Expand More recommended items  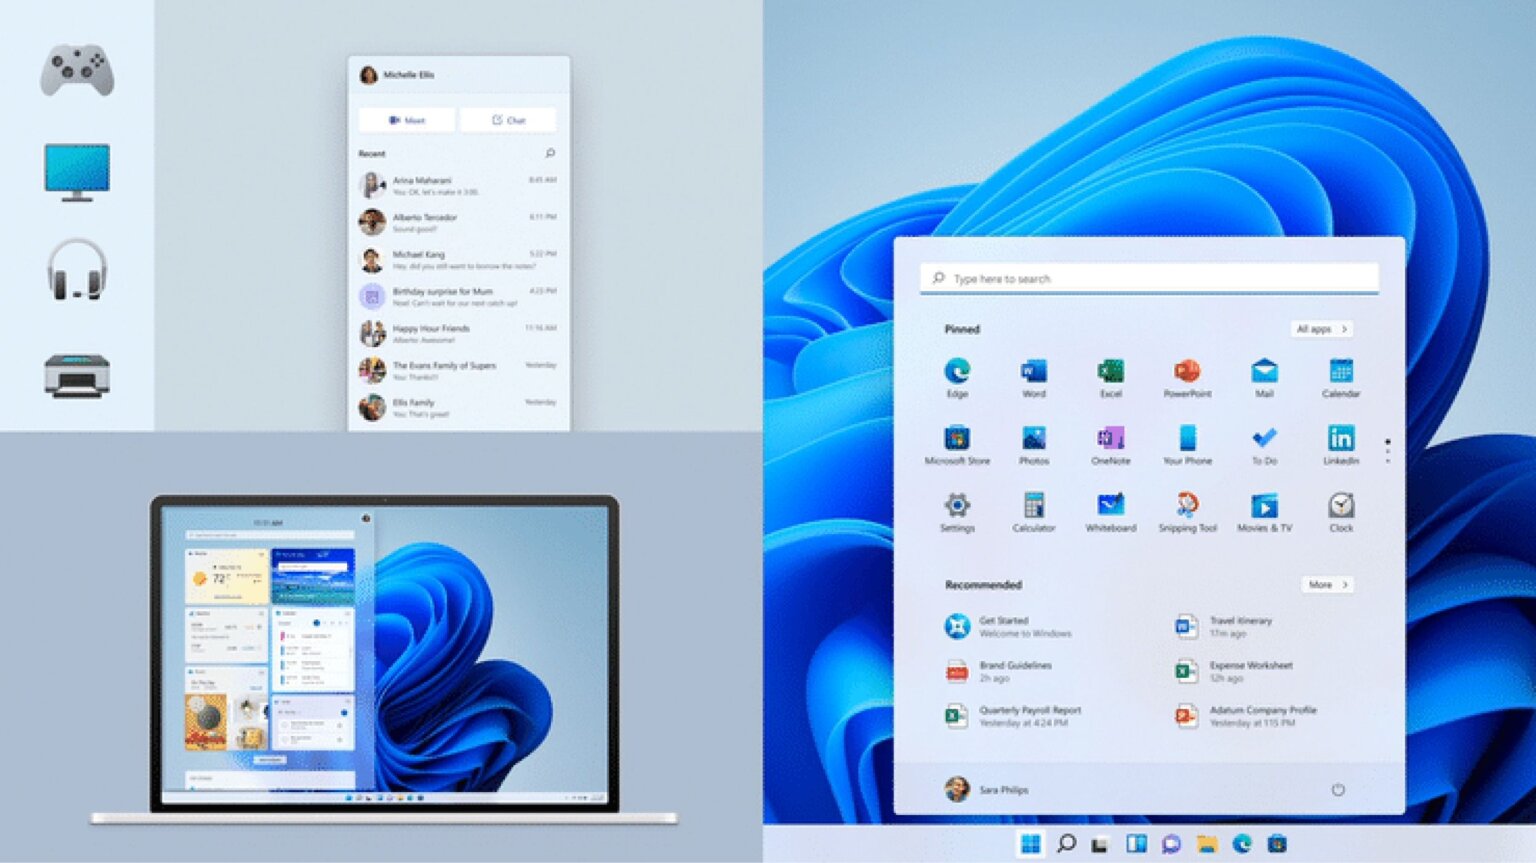1328,584
